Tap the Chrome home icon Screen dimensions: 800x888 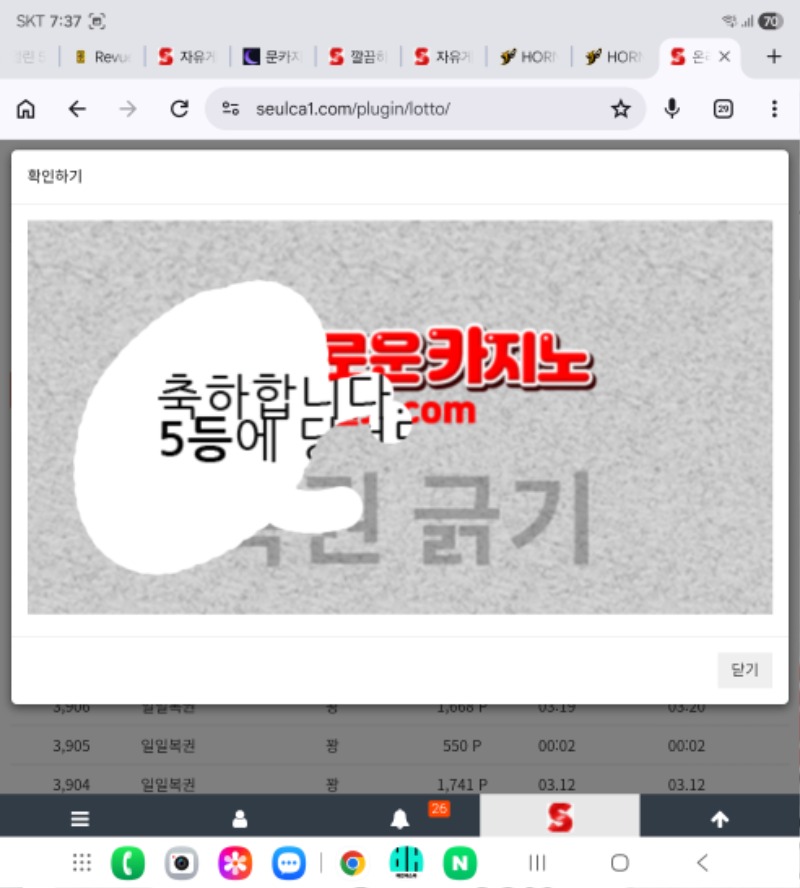(26, 109)
